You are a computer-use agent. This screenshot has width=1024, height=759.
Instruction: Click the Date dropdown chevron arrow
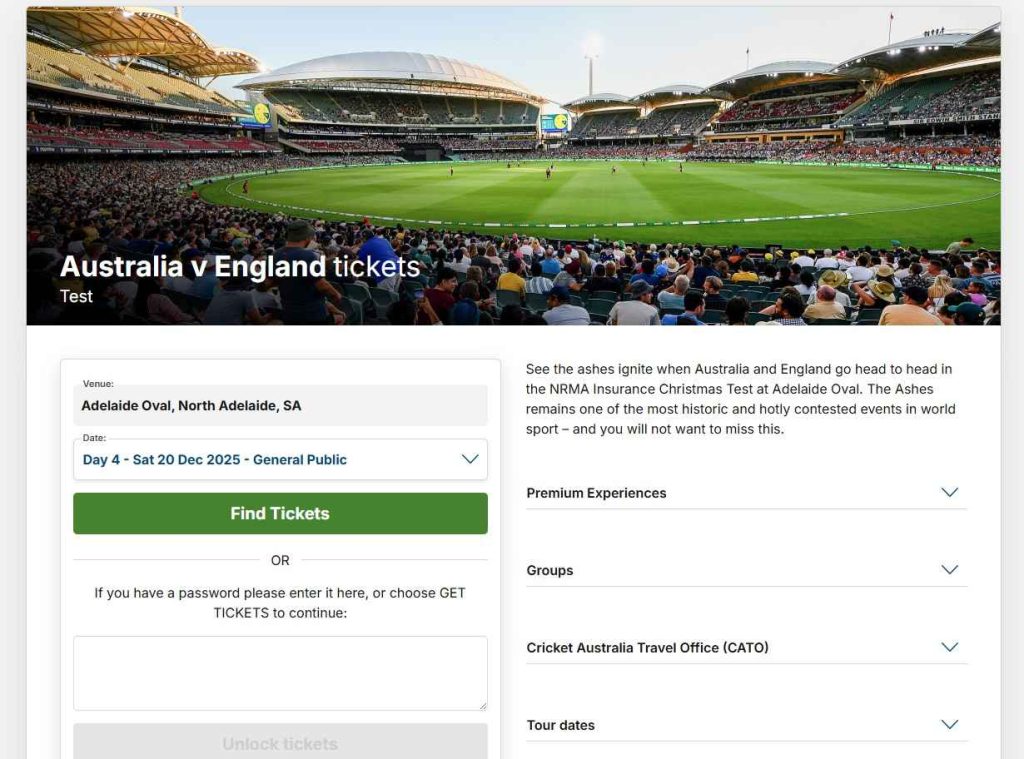[x=470, y=459]
